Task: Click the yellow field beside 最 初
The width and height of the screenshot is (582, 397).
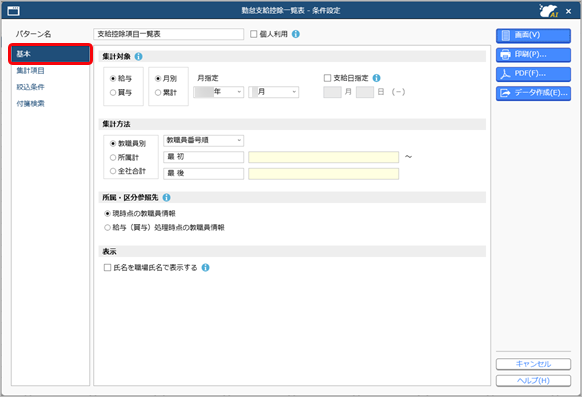Action: click(x=324, y=157)
